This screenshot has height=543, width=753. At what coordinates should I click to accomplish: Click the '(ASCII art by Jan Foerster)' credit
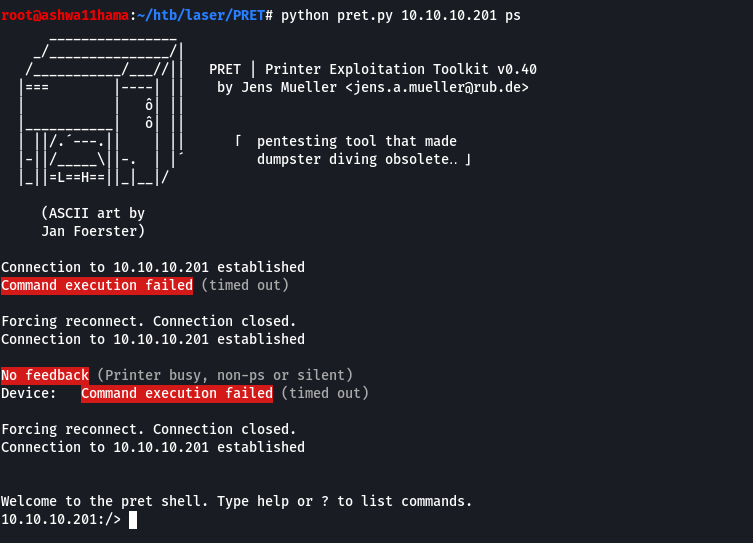tap(93, 222)
